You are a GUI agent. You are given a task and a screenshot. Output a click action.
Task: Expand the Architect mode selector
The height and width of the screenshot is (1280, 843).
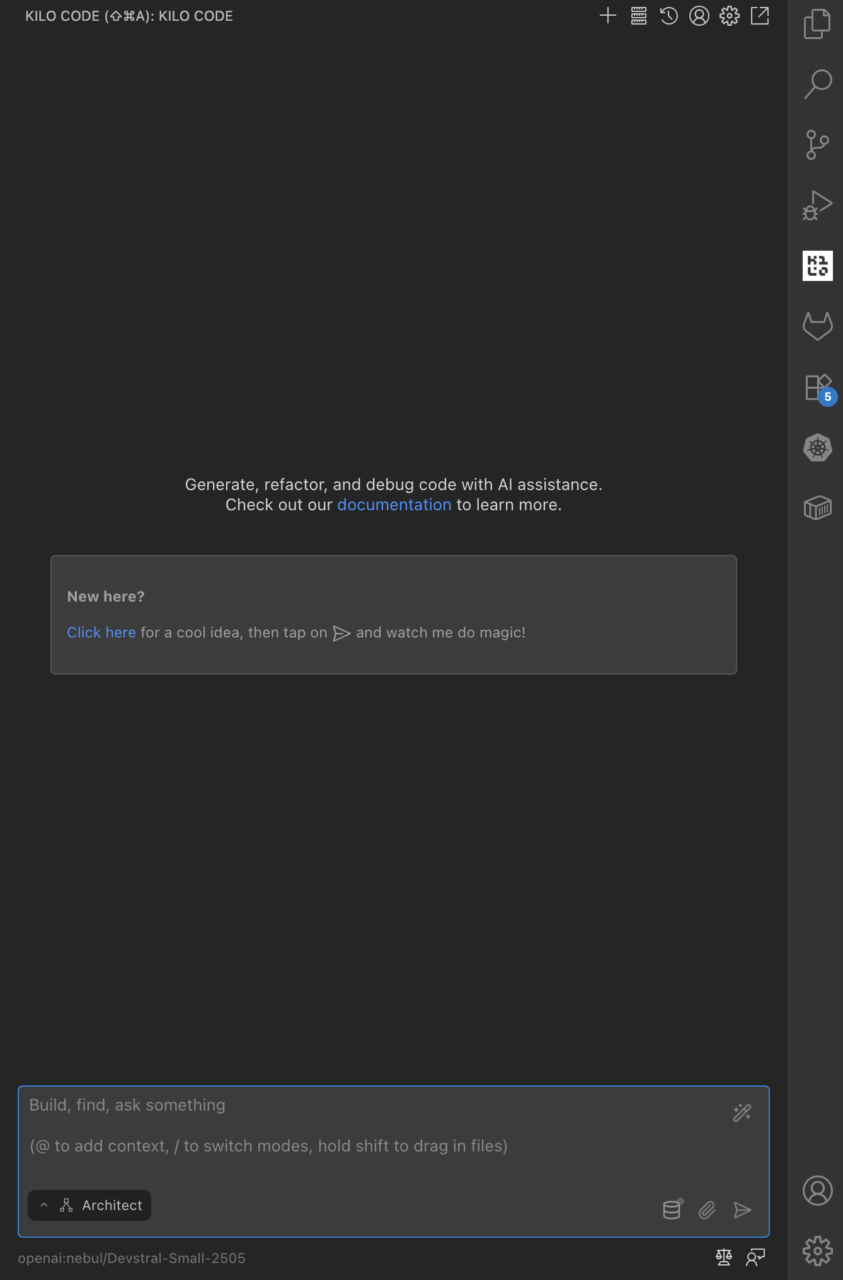coord(90,1205)
